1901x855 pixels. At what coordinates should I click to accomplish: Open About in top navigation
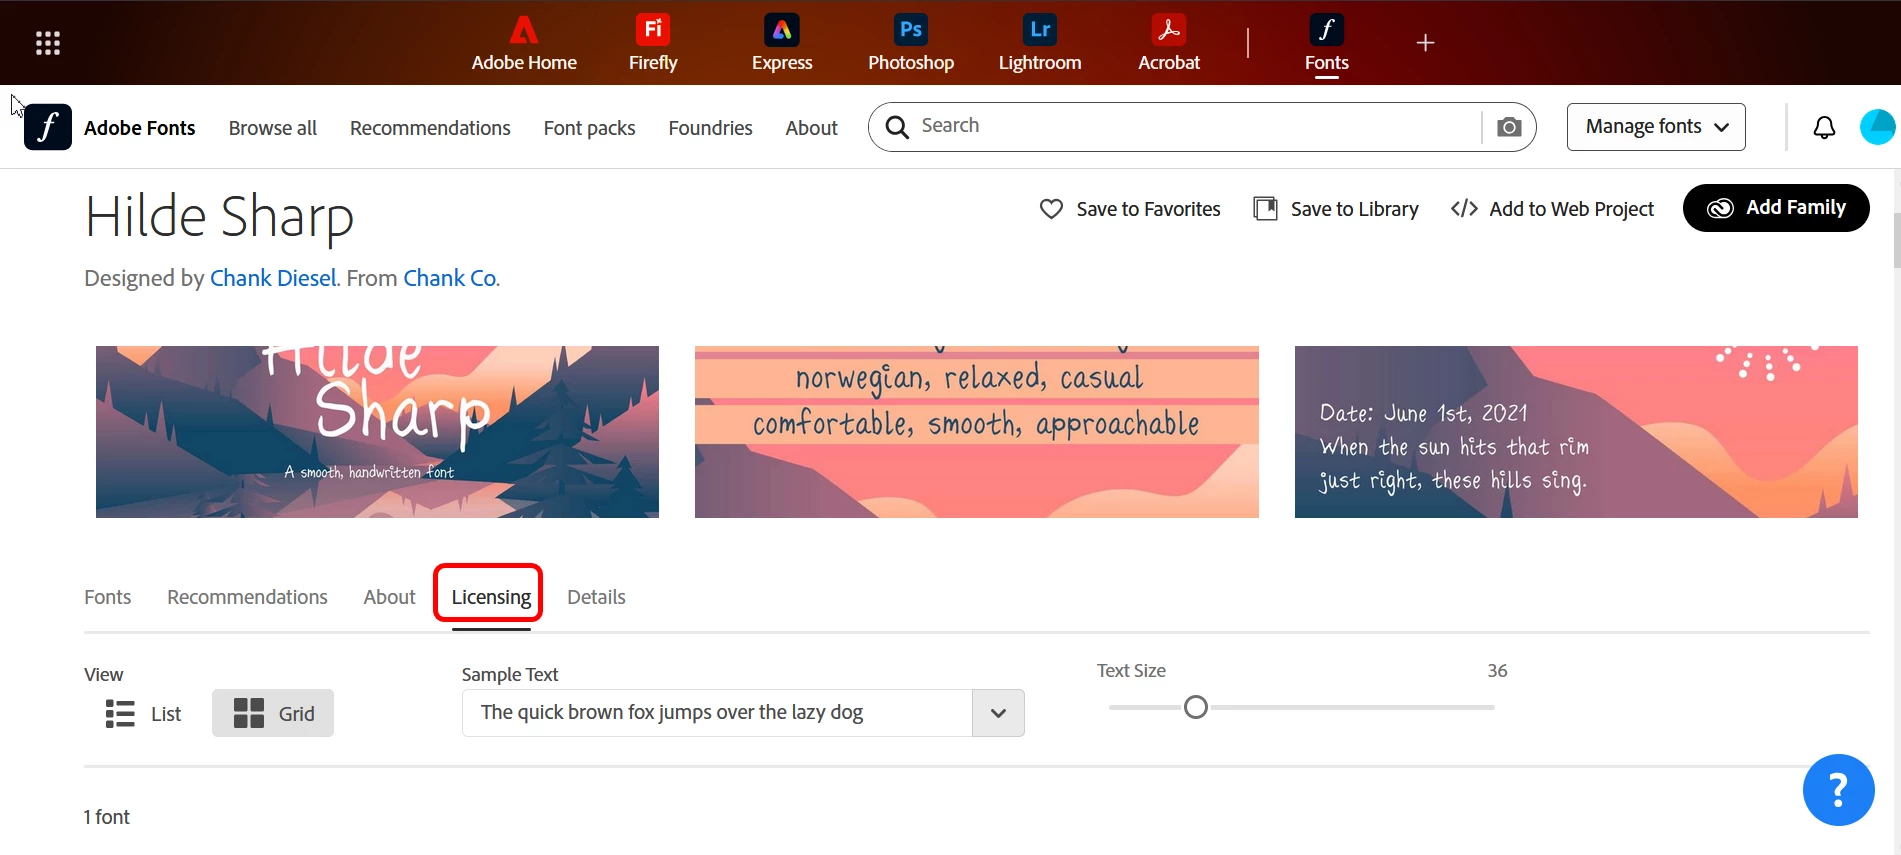(811, 128)
